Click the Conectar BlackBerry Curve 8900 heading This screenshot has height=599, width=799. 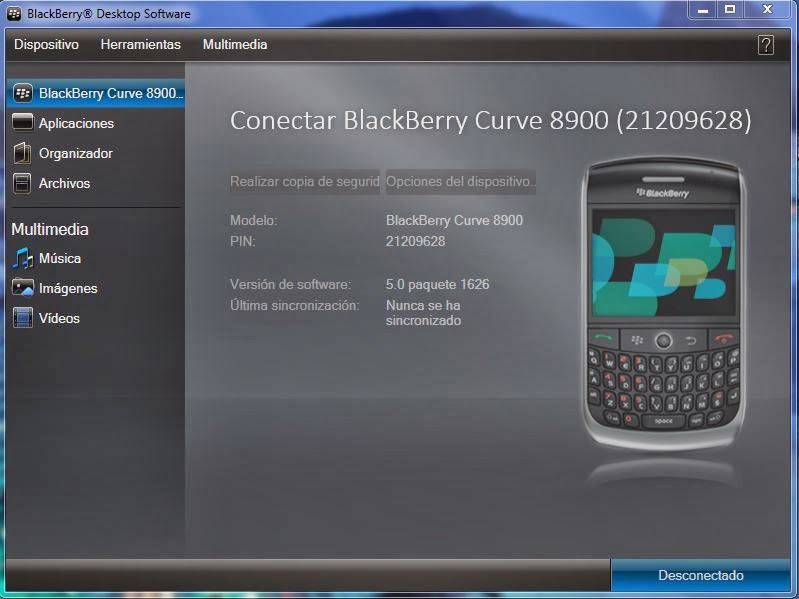[491, 121]
